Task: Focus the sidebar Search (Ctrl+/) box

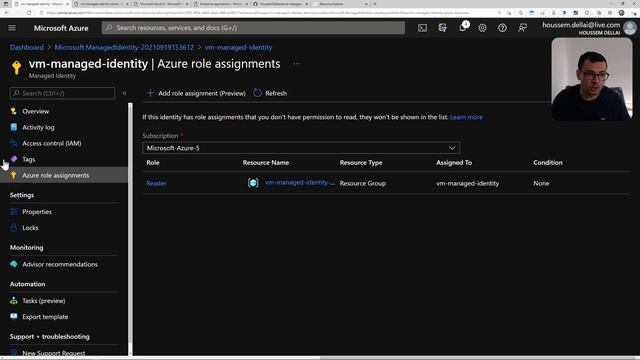Action: coord(62,93)
